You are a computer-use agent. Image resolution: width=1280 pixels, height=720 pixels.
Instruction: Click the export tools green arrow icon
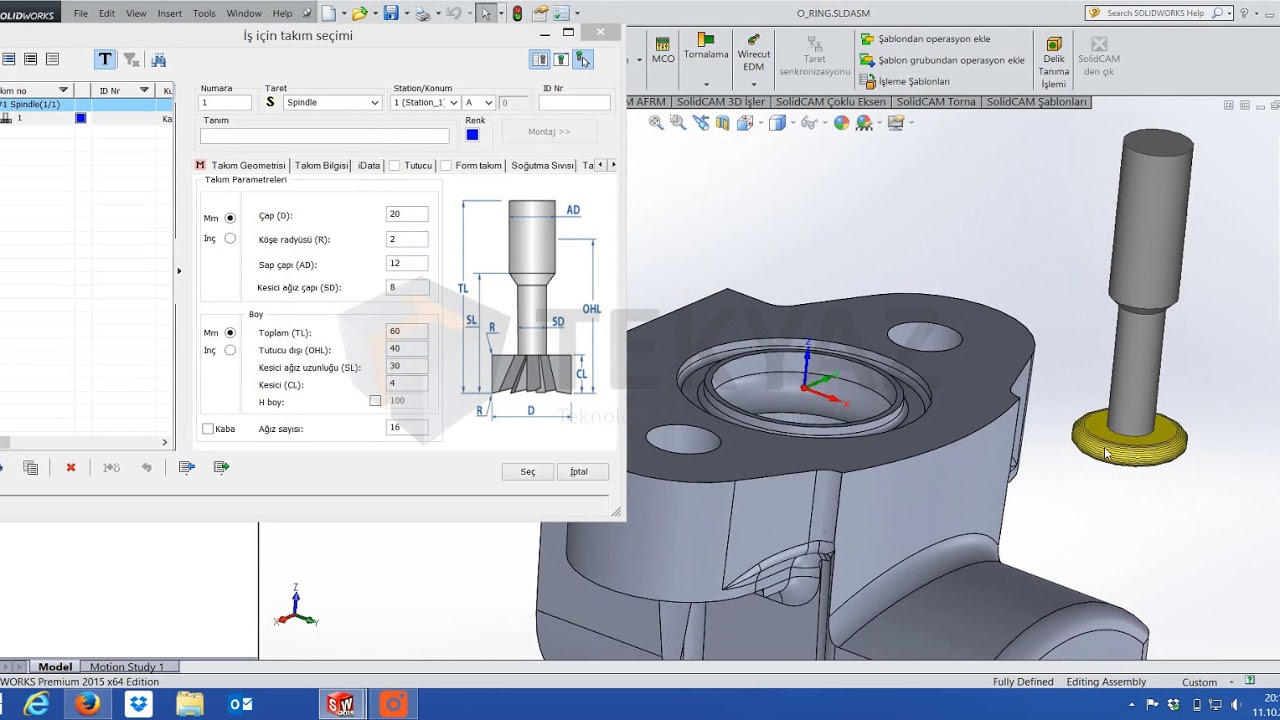222,467
